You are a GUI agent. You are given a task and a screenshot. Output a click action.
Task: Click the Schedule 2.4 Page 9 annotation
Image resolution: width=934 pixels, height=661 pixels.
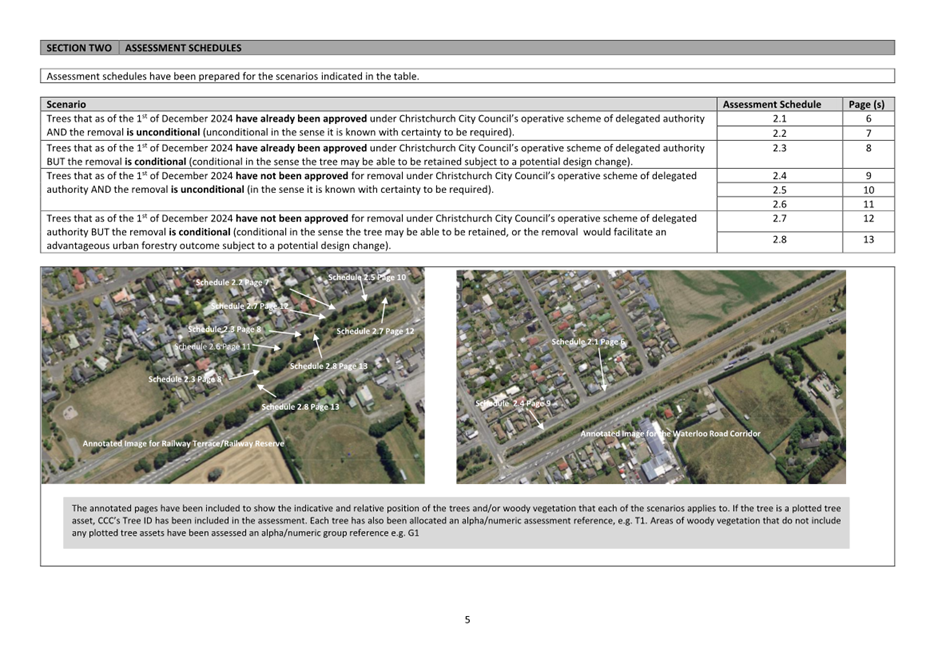point(513,403)
